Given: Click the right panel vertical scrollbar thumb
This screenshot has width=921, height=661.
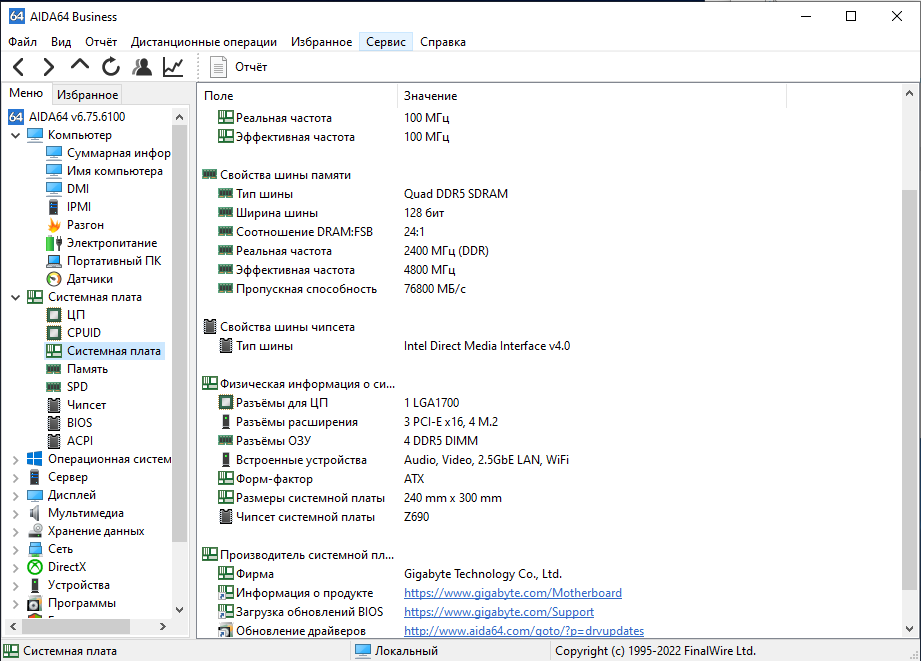Looking at the screenshot, I should tap(909, 391).
